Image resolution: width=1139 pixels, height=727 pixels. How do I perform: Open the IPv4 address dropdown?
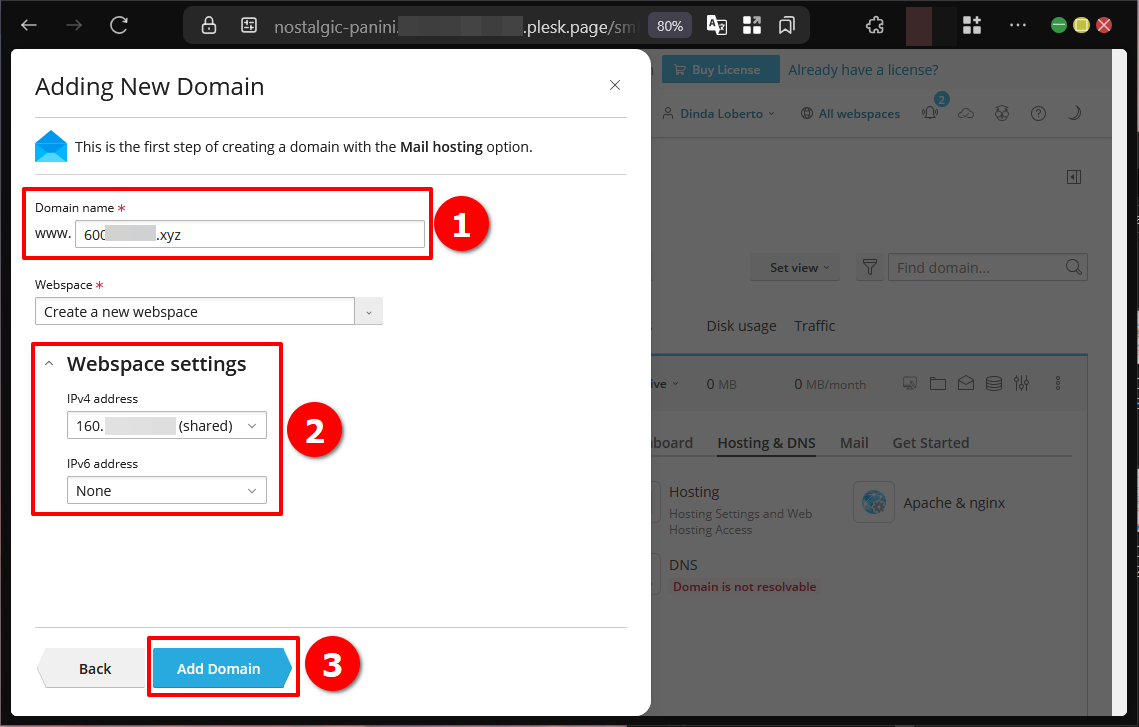[166, 426]
